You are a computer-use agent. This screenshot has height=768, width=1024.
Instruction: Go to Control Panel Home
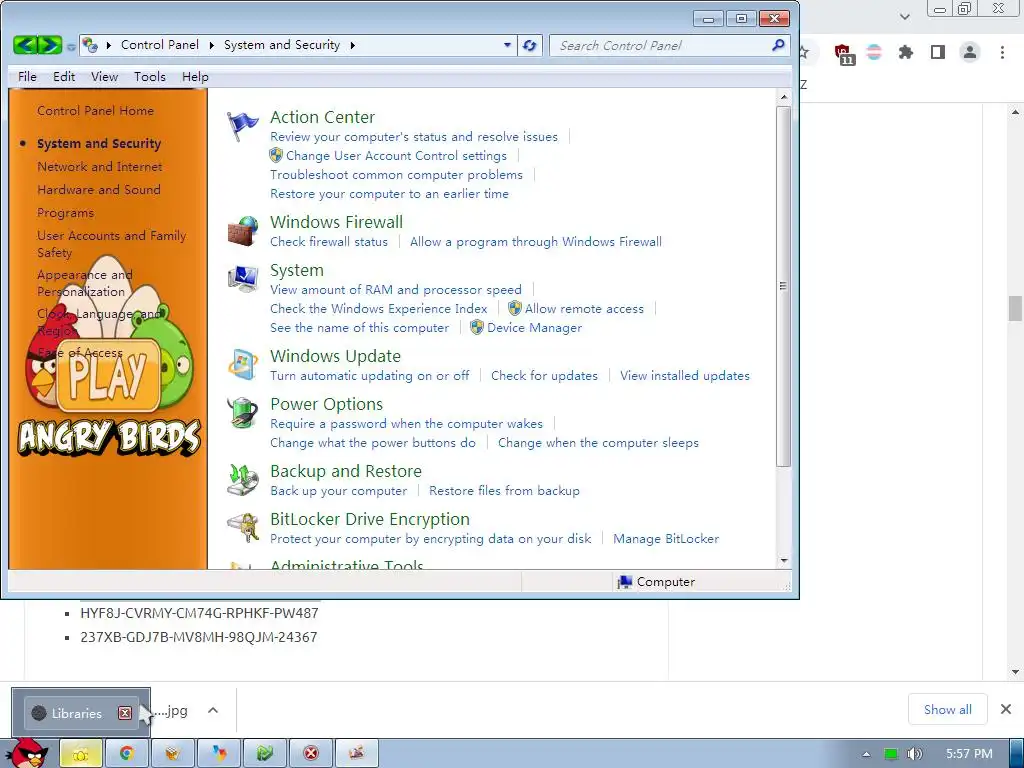(95, 110)
